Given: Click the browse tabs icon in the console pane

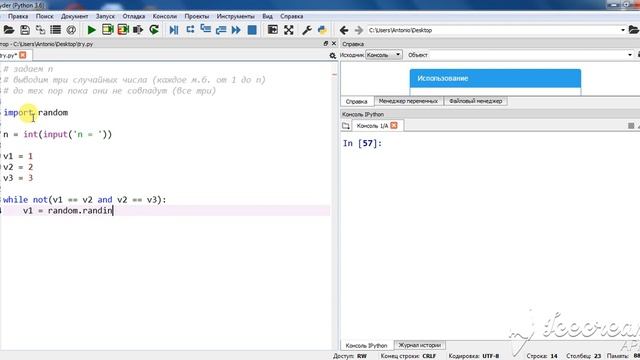Looking at the screenshot, I should (x=346, y=126).
